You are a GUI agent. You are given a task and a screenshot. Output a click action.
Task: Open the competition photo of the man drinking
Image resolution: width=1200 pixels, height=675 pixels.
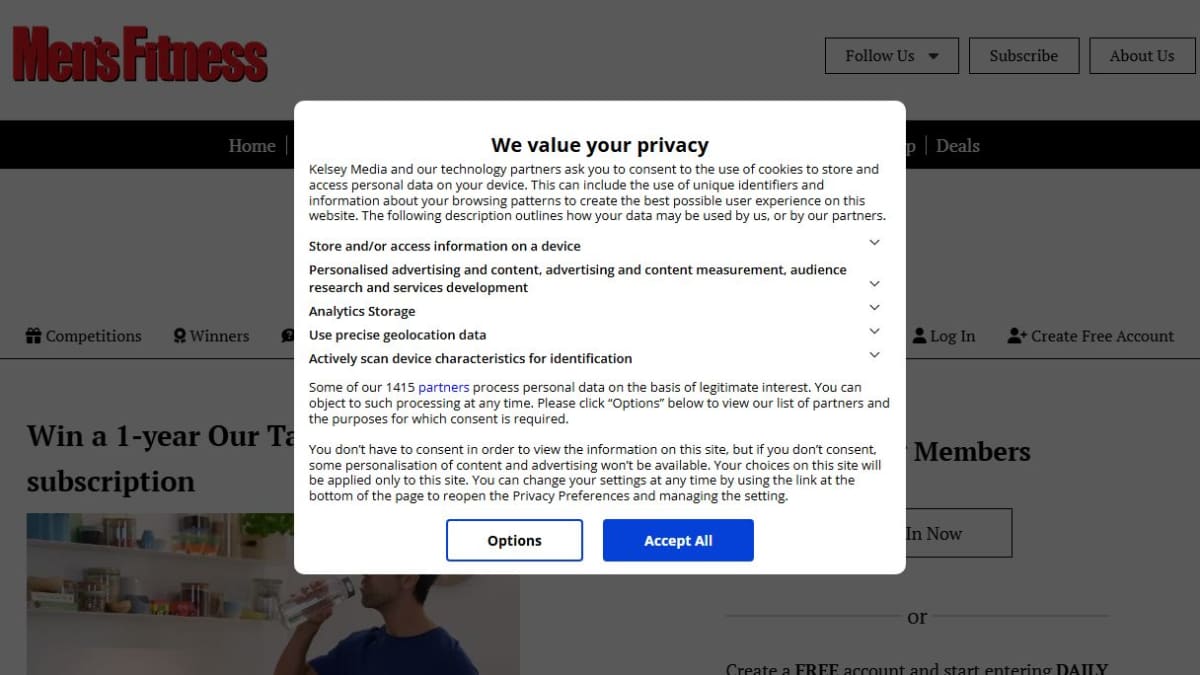click(273, 594)
